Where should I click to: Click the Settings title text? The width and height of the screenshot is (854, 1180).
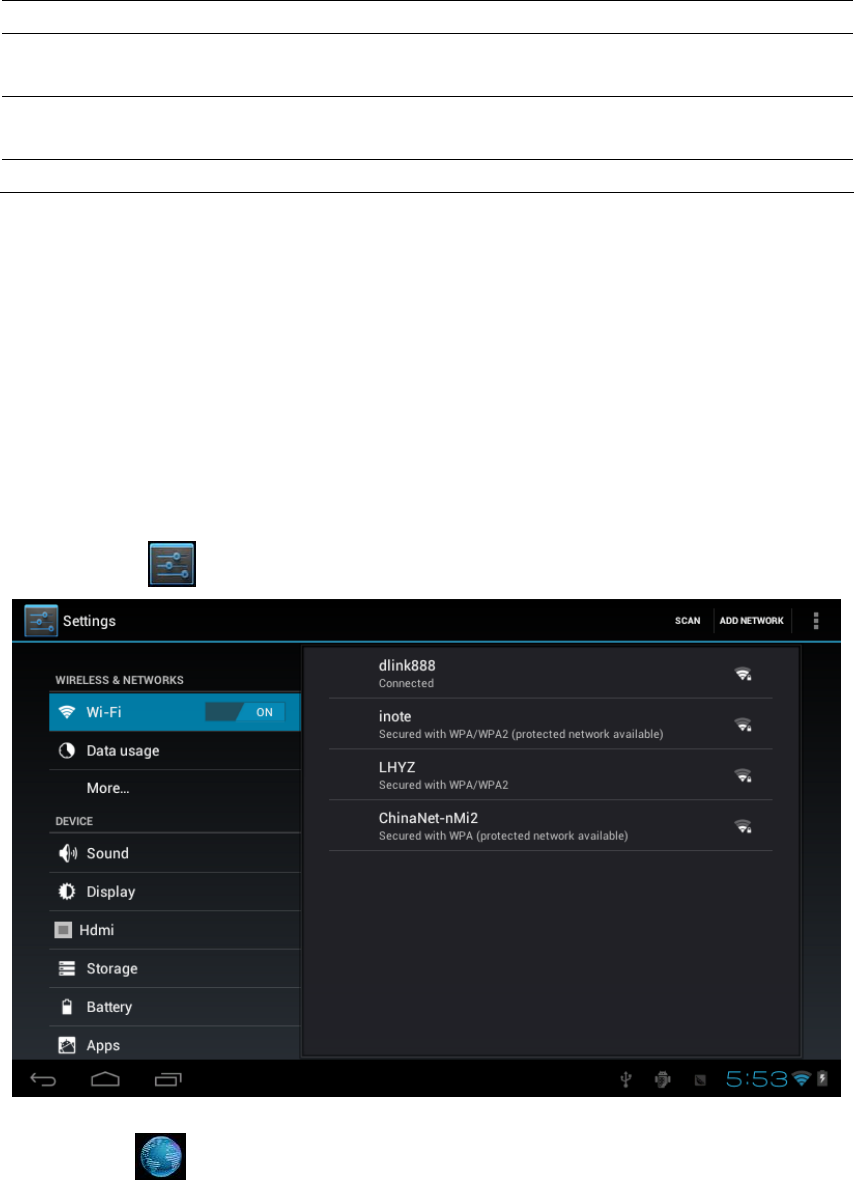click(89, 621)
